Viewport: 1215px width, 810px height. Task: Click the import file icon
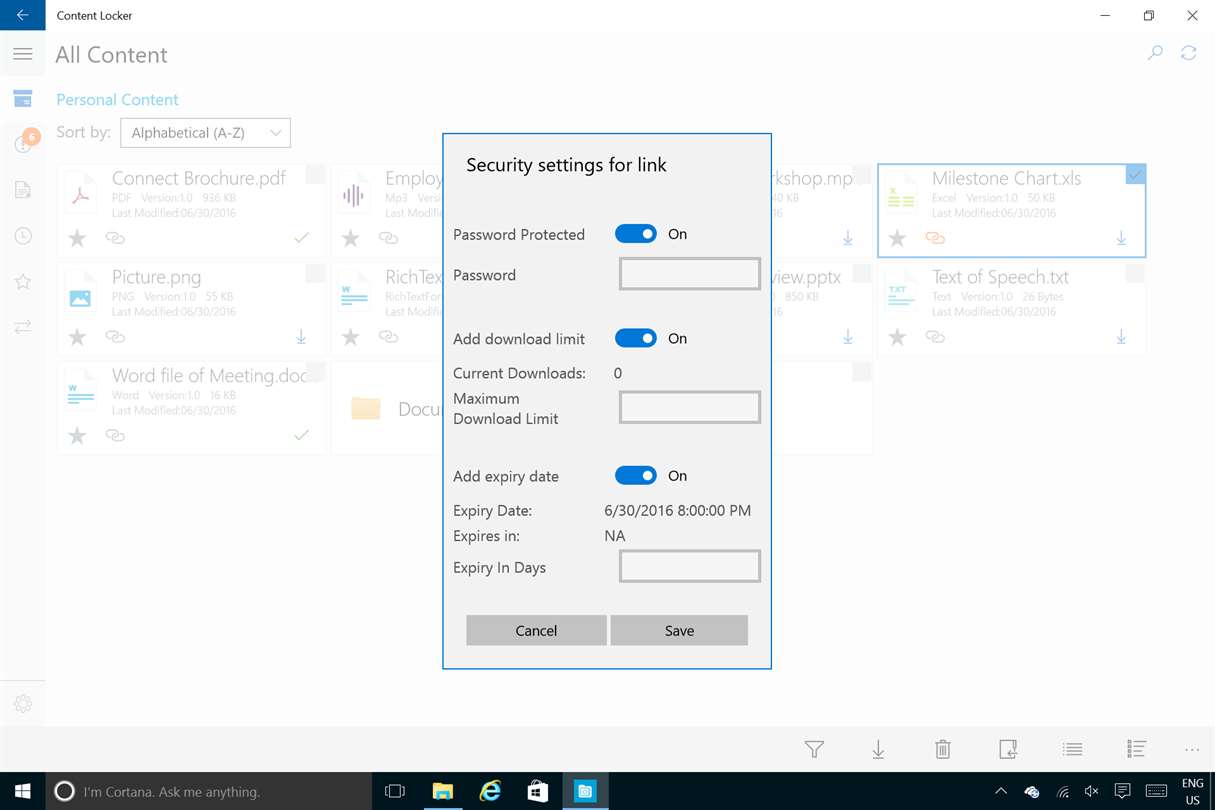coord(1008,749)
